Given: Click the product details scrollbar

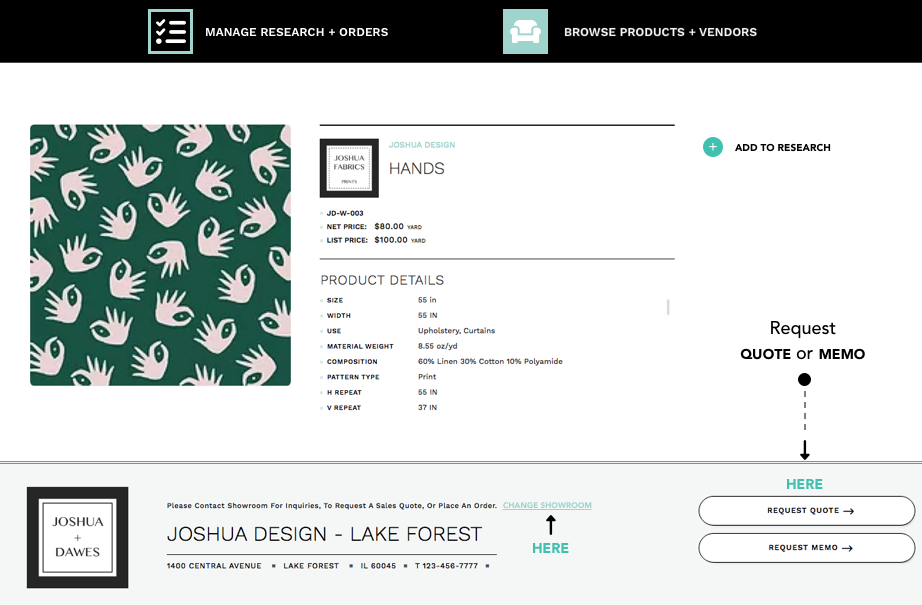Looking at the screenshot, I should [668, 307].
